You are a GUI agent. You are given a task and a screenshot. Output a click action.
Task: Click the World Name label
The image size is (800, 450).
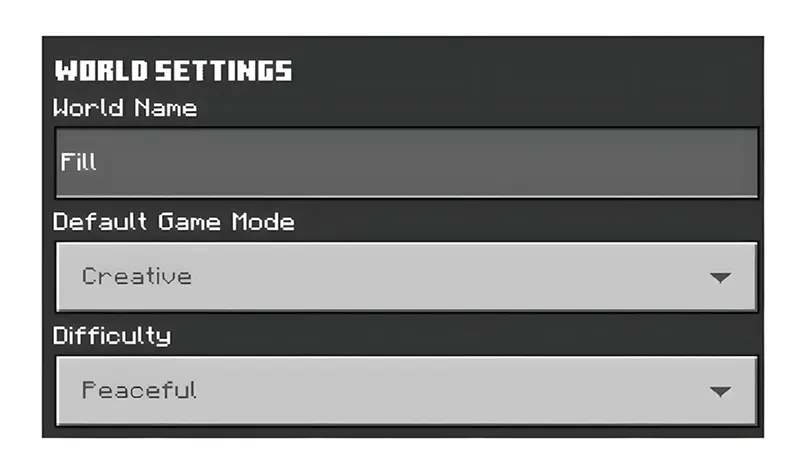click(125, 108)
